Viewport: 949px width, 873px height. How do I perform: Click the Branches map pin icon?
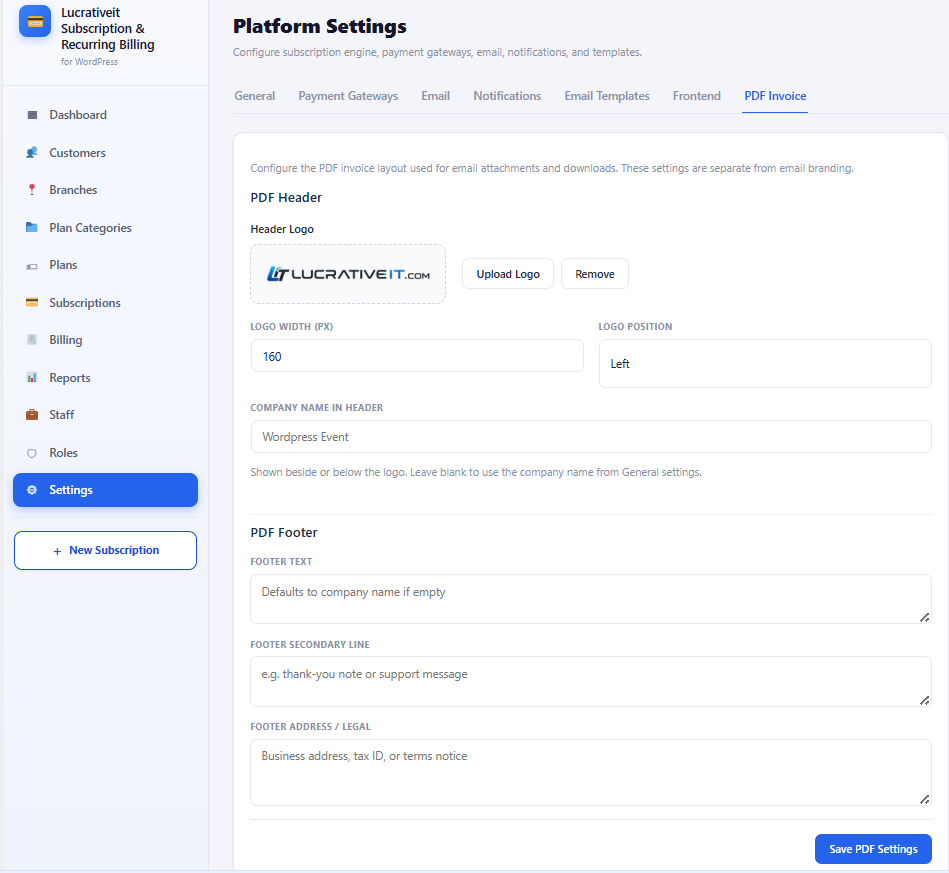point(32,190)
